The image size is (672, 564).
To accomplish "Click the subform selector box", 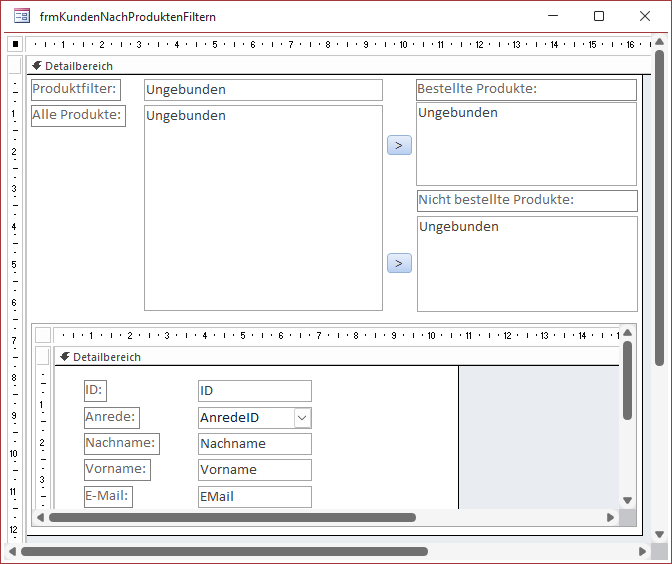I will (43, 334).
